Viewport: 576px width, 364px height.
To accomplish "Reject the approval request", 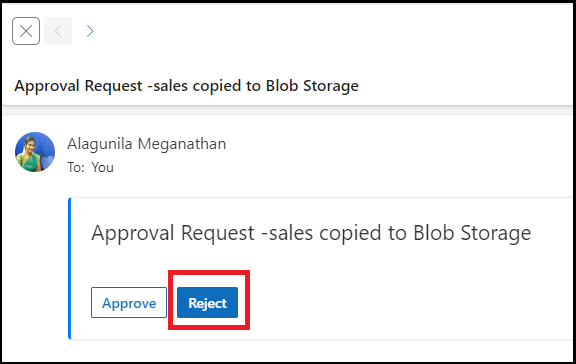I will (208, 303).
